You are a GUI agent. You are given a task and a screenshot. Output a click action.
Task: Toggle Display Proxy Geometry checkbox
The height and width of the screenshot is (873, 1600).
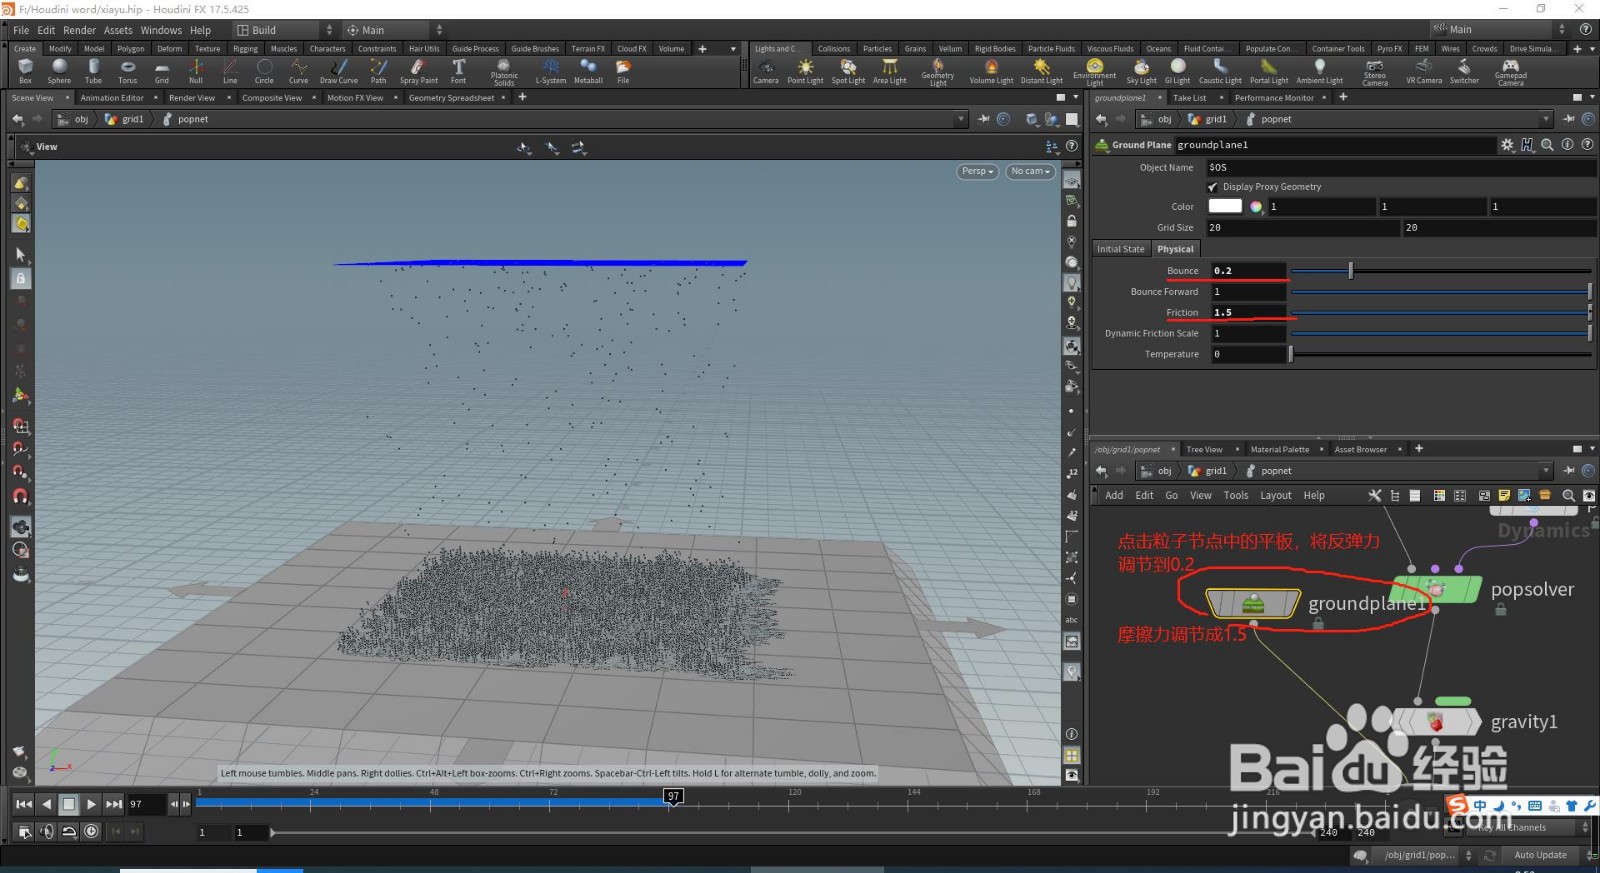(1213, 187)
